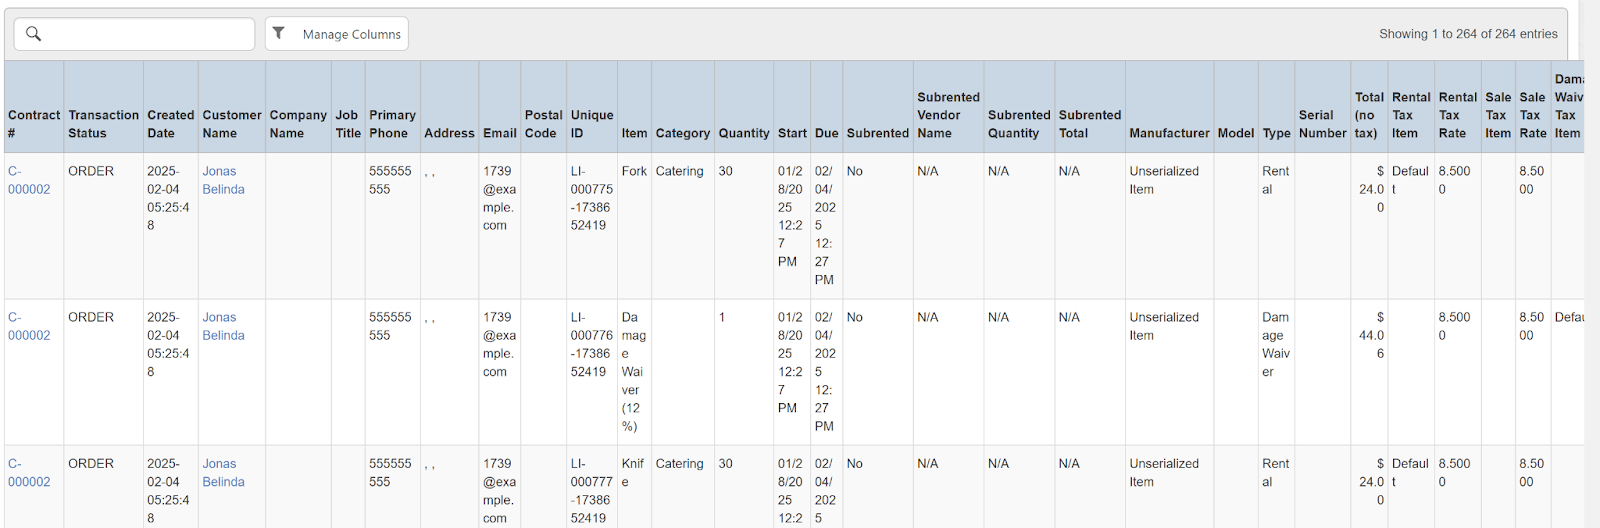Click the Created Date column header
The width and height of the screenshot is (1600, 528).
coord(170,124)
